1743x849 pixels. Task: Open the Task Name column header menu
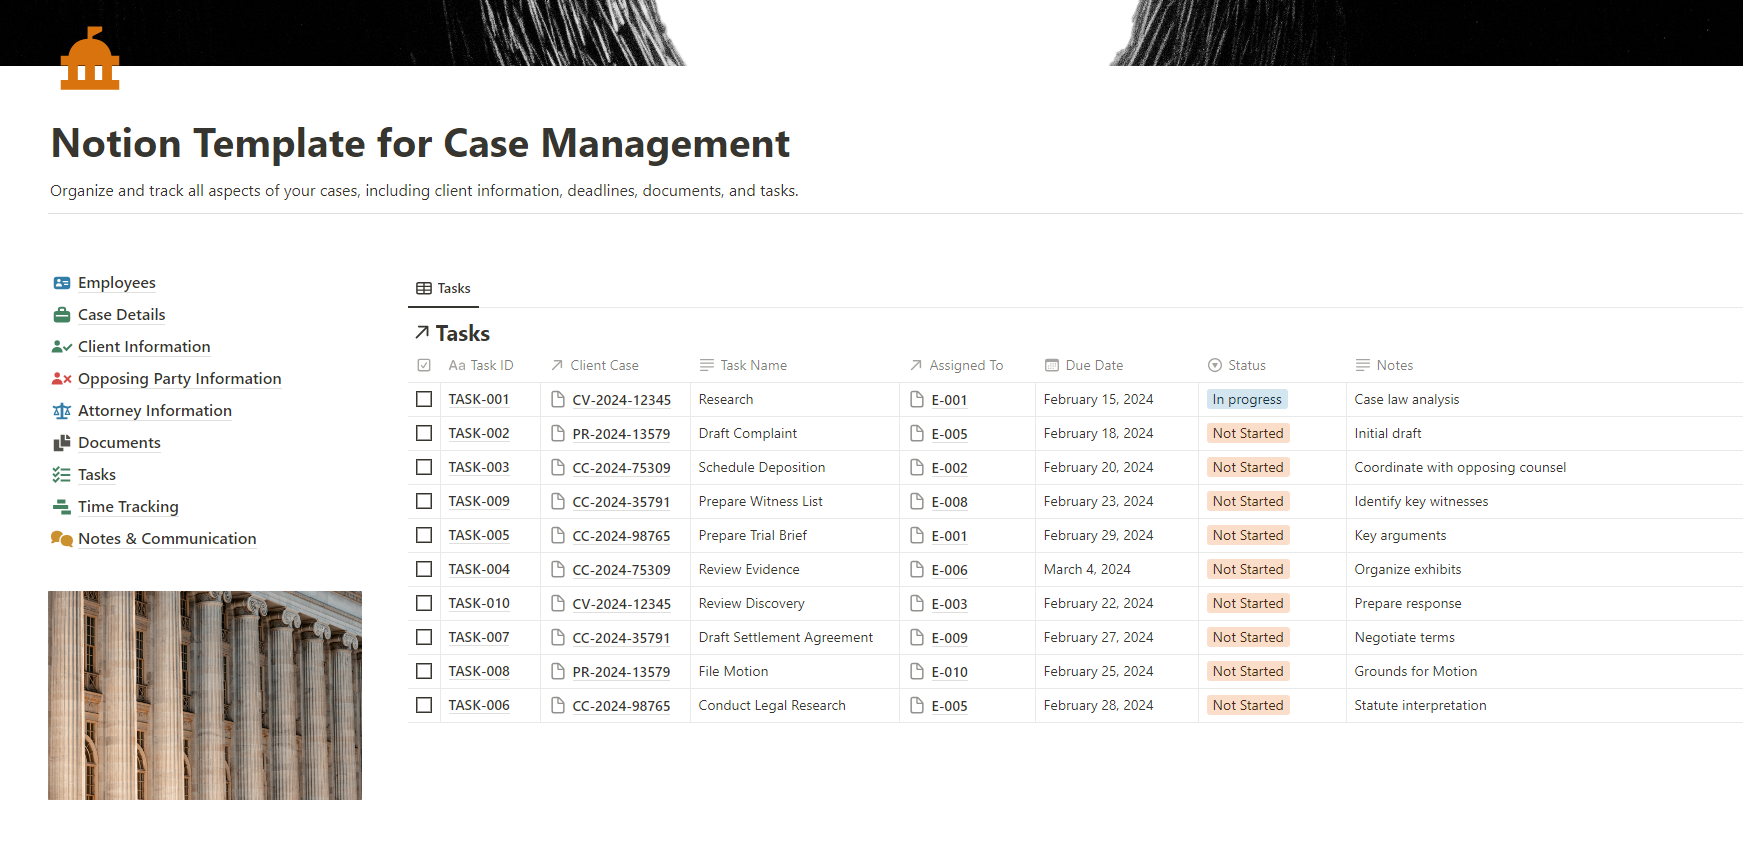(x=743, y=365)
